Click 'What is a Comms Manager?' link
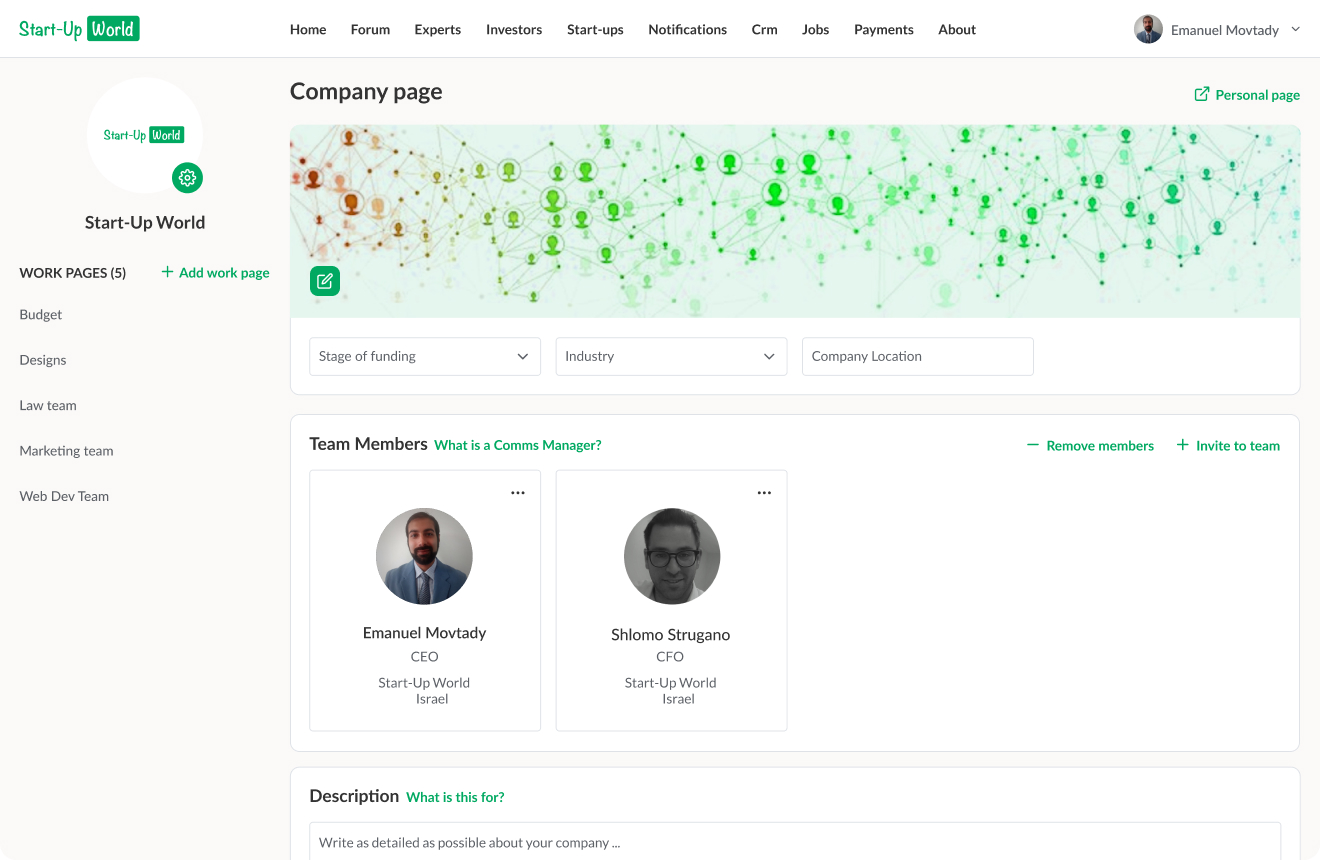The image size is (1320, 860). (518, 446)
